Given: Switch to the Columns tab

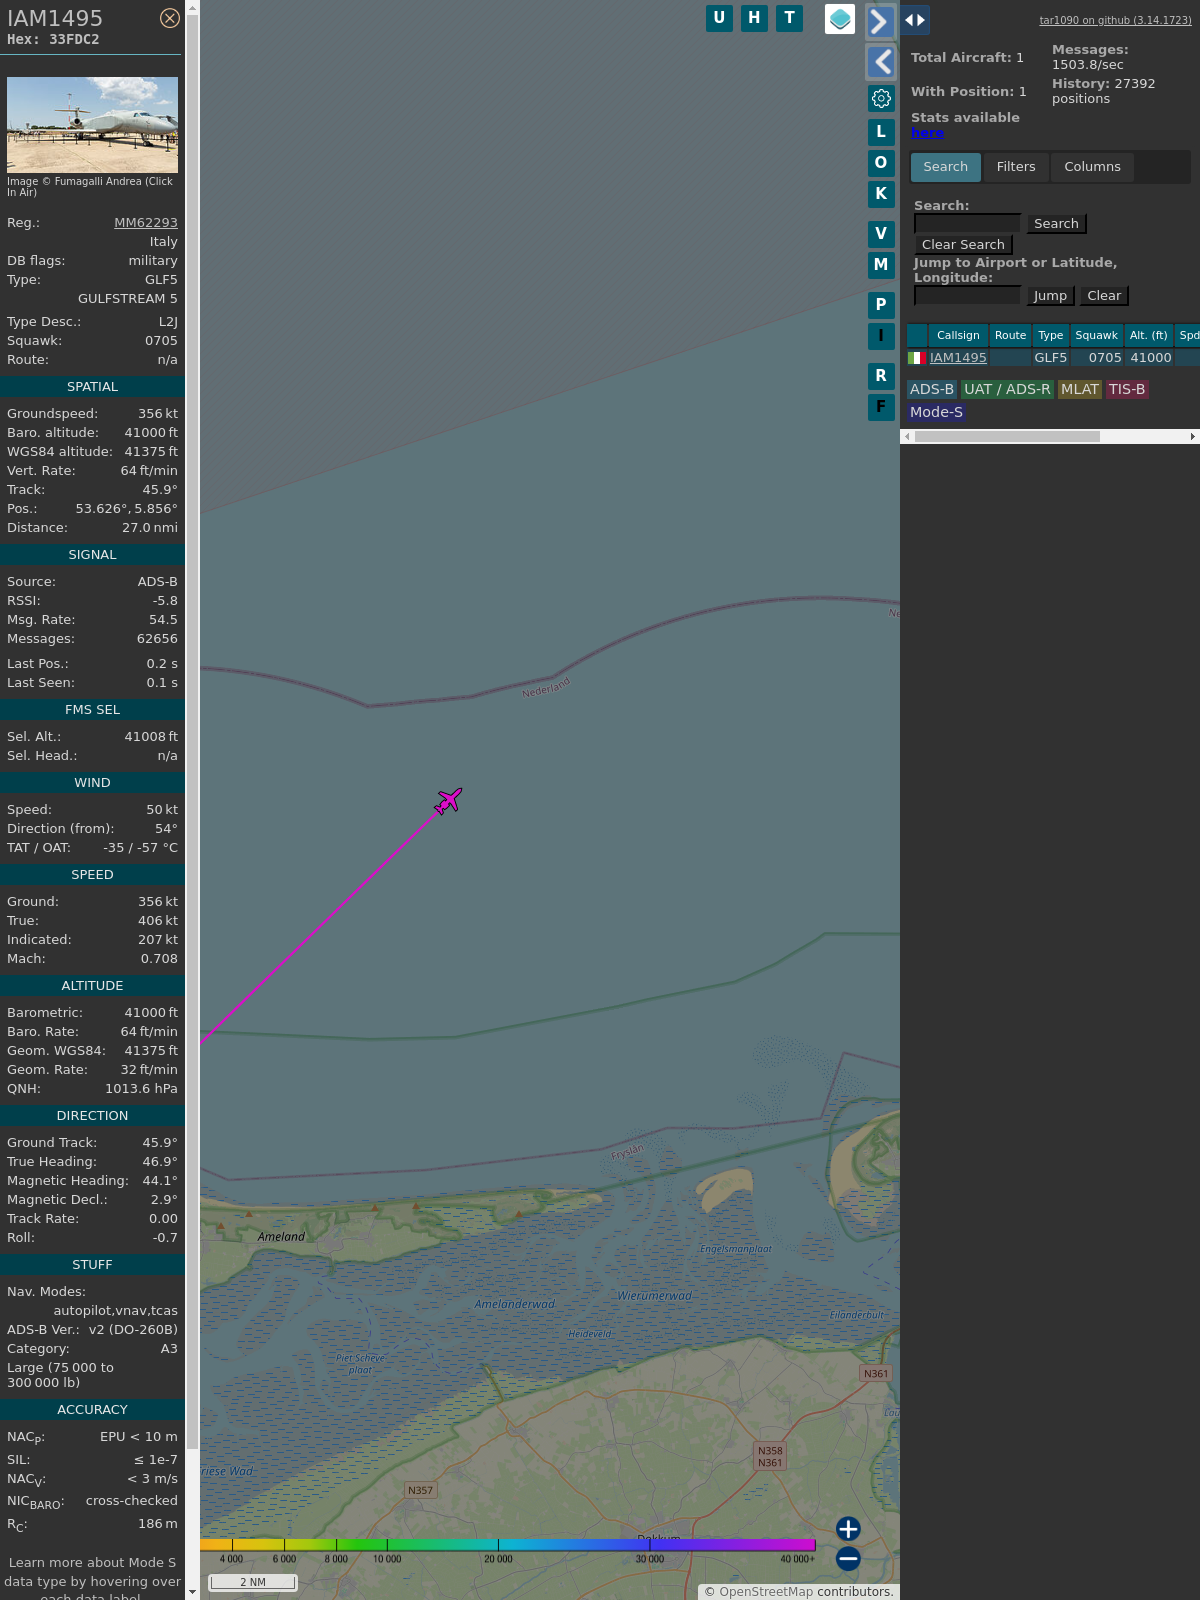Looking at the screenshot, I should click(x=1092, y=167).
